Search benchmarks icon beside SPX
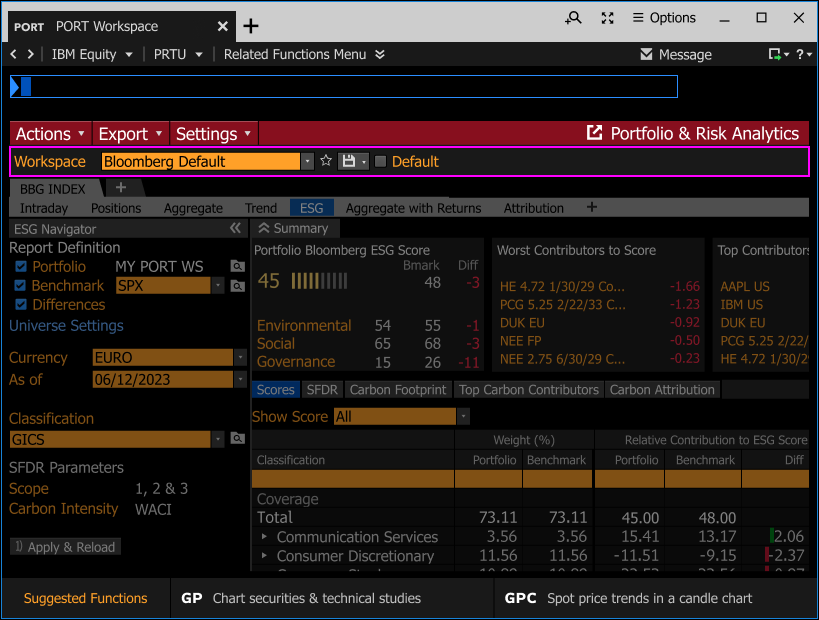Viewport: 819px width, 620px height. coord(238,286)
